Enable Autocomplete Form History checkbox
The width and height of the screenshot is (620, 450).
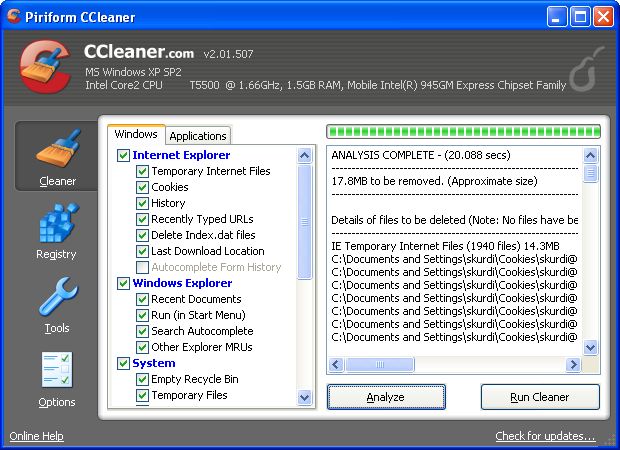click(x=142, y=267)
